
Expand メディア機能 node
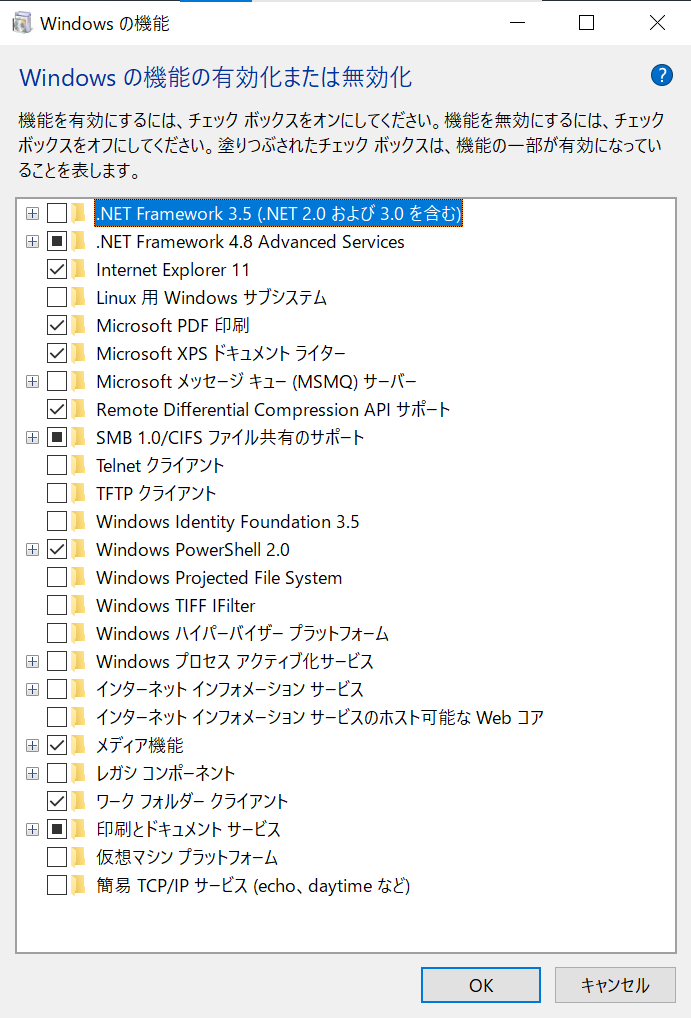click(32, 745)
